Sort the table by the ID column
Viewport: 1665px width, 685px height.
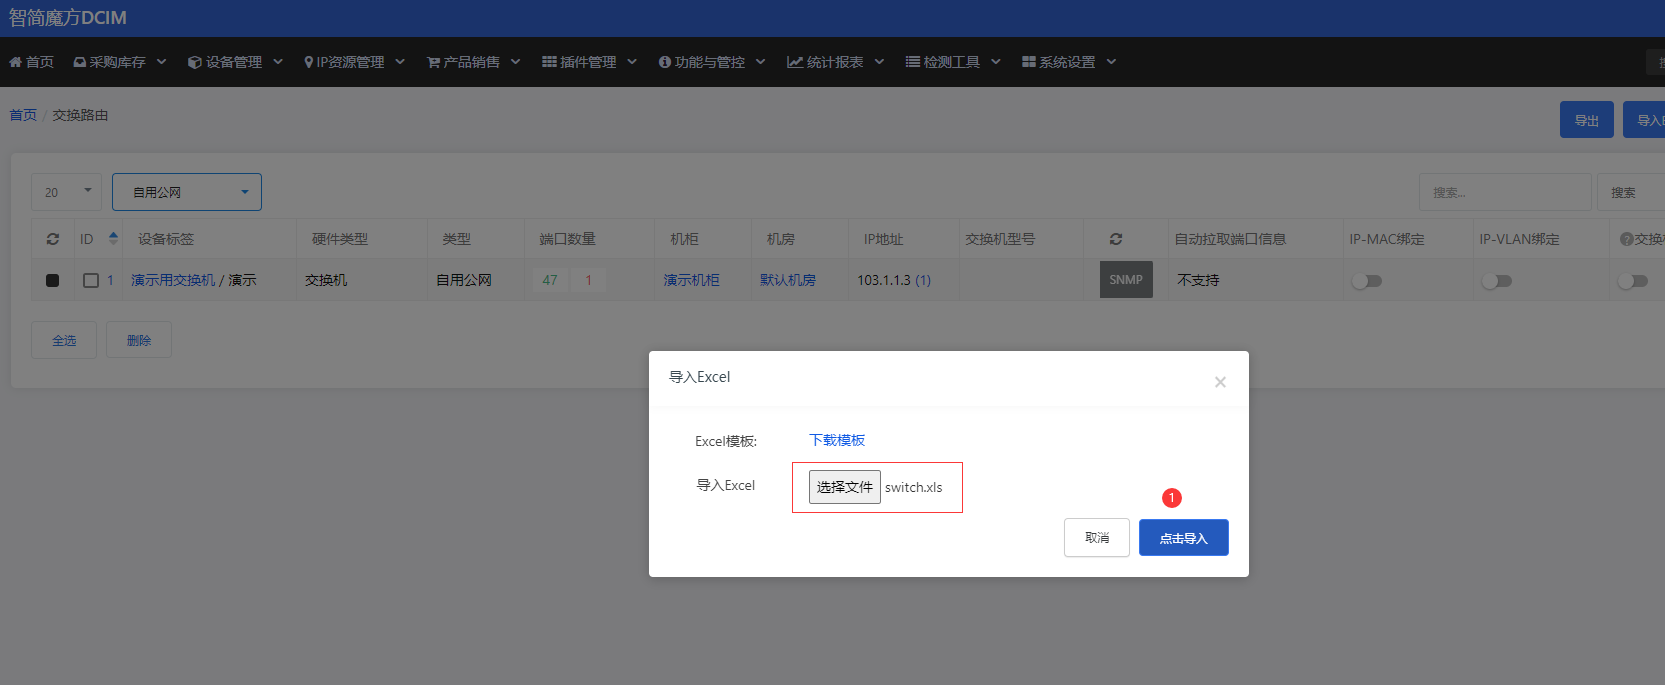click(x=113, y=238)
